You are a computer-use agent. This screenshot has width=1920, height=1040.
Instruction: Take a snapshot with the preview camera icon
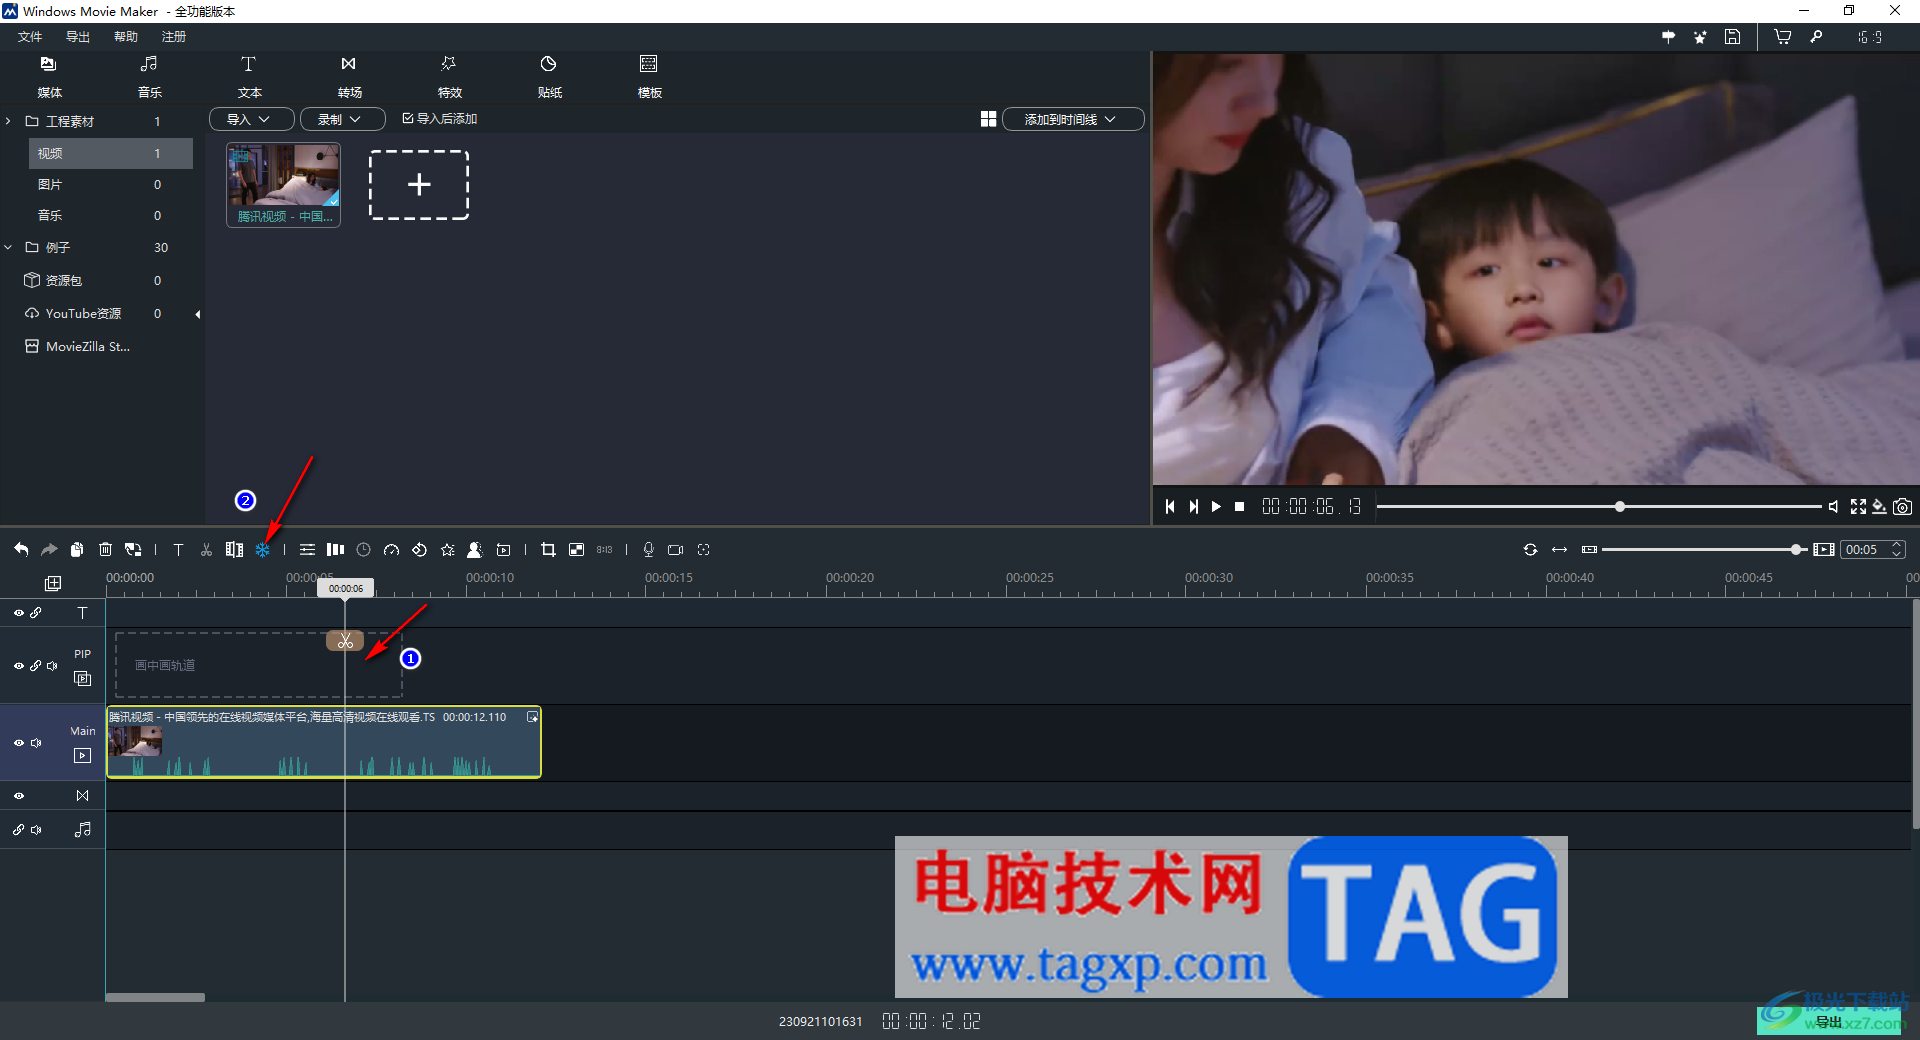(x=1902, y=507)
